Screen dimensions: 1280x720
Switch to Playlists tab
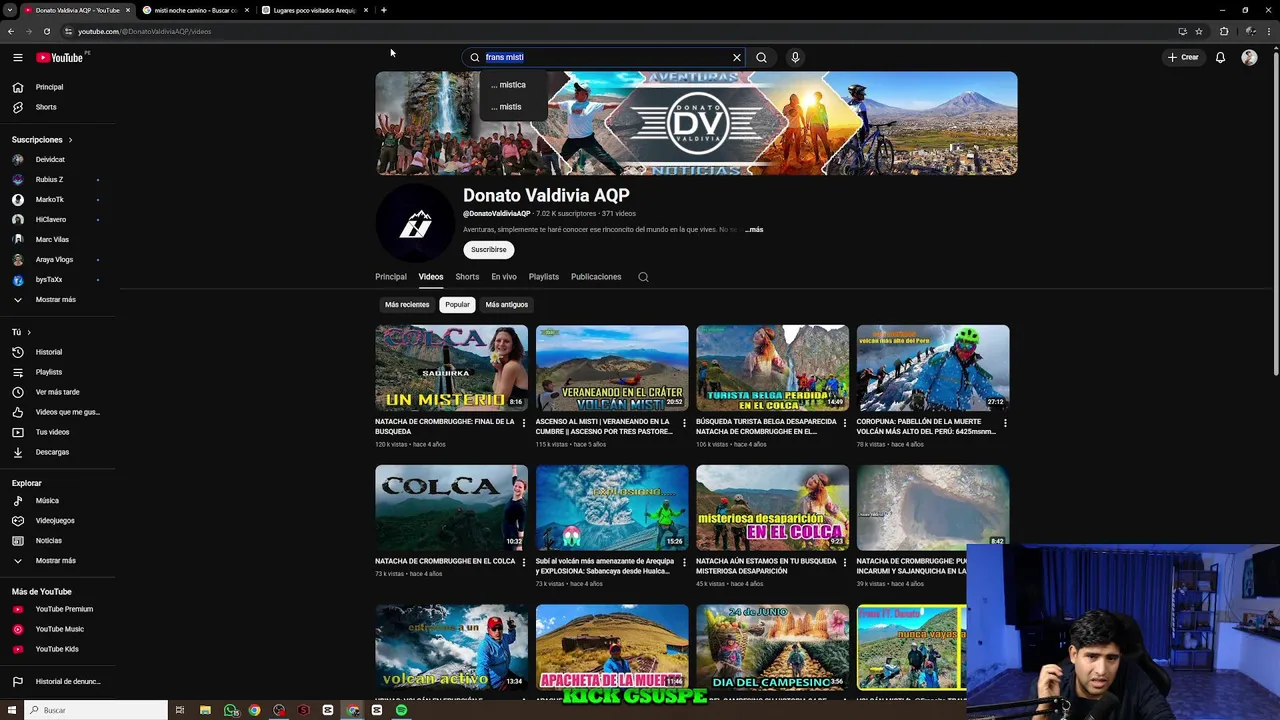[x=544, y=277]
